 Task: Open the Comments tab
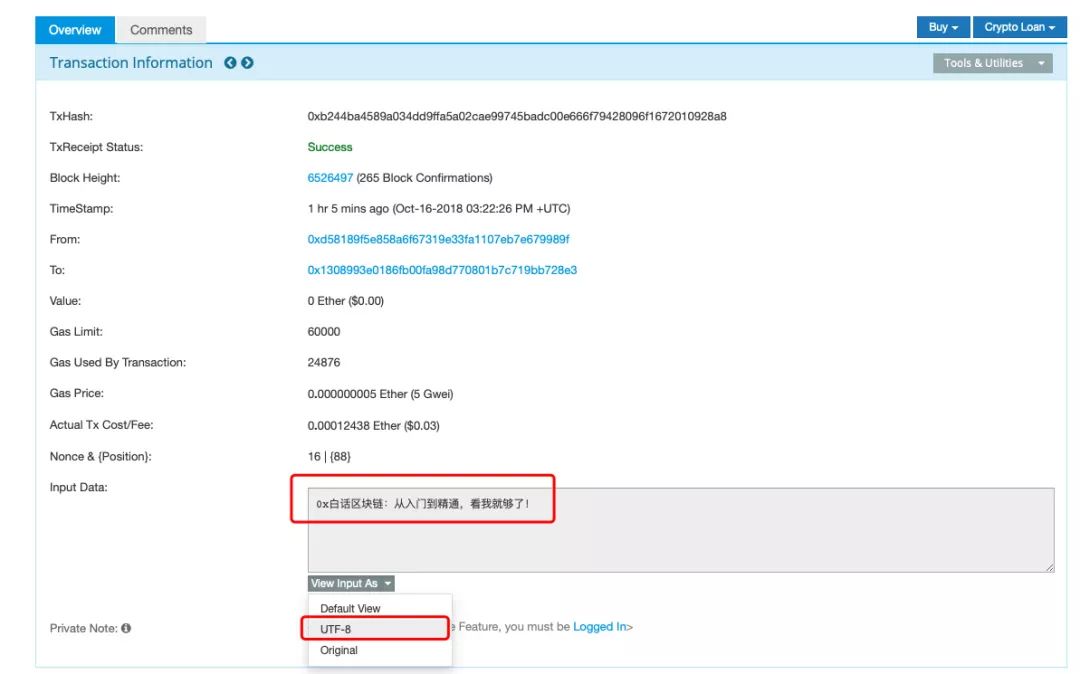[x=161, y=30]
